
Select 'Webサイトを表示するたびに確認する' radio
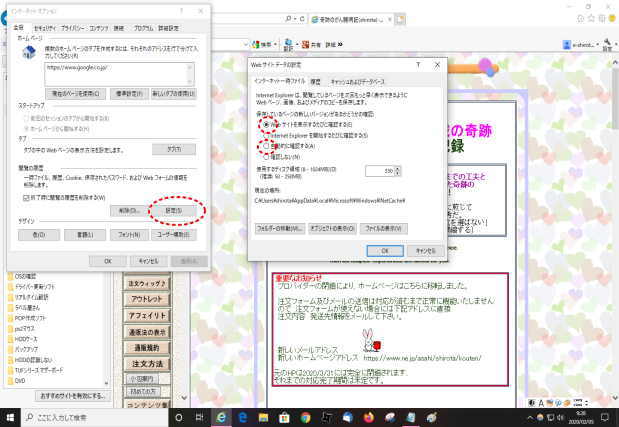[266, 124]
